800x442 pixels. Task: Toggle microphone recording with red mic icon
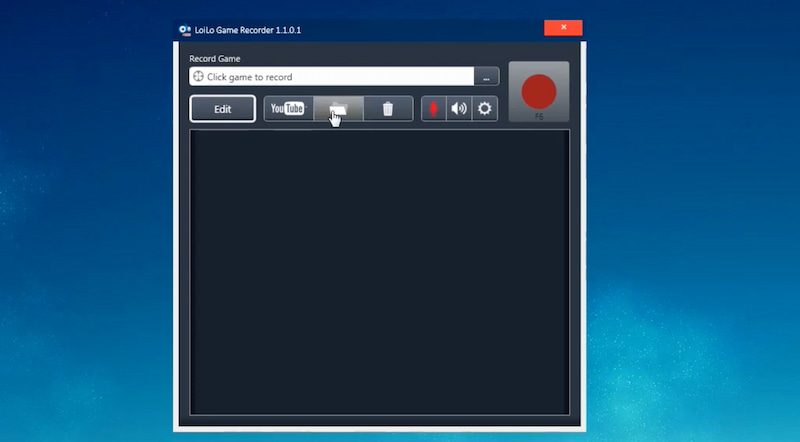(433, 109)
